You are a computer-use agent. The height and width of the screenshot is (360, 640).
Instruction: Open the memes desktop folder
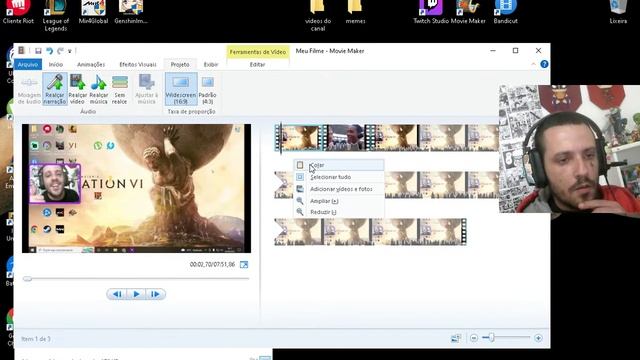[355, 12]
